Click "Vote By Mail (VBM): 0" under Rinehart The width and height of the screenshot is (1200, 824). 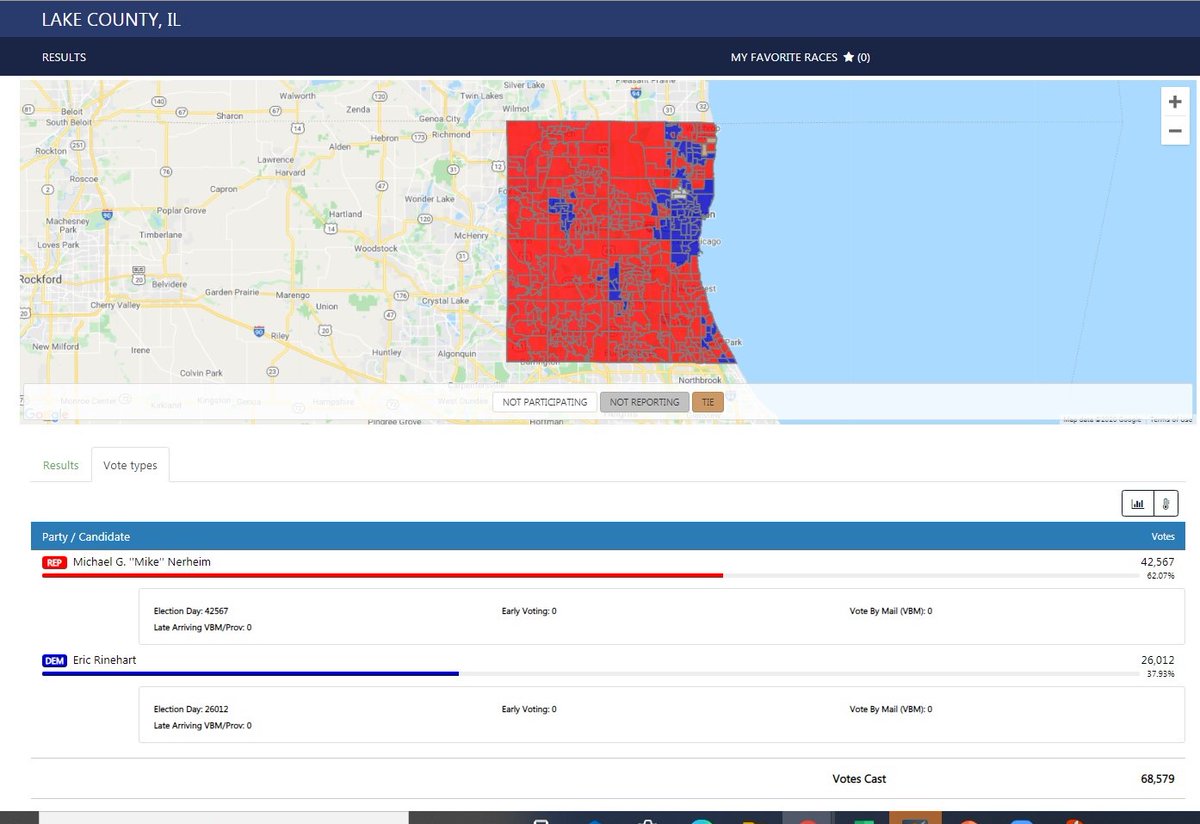891,709
